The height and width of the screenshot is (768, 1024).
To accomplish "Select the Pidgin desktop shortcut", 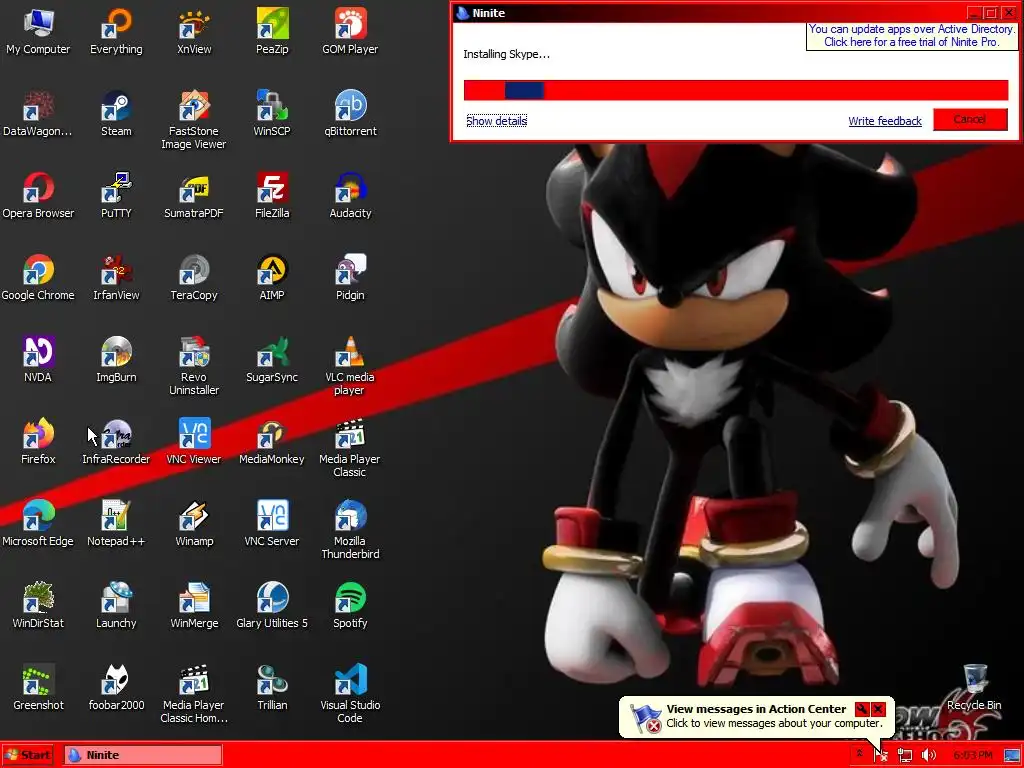I will click(350, 278).
